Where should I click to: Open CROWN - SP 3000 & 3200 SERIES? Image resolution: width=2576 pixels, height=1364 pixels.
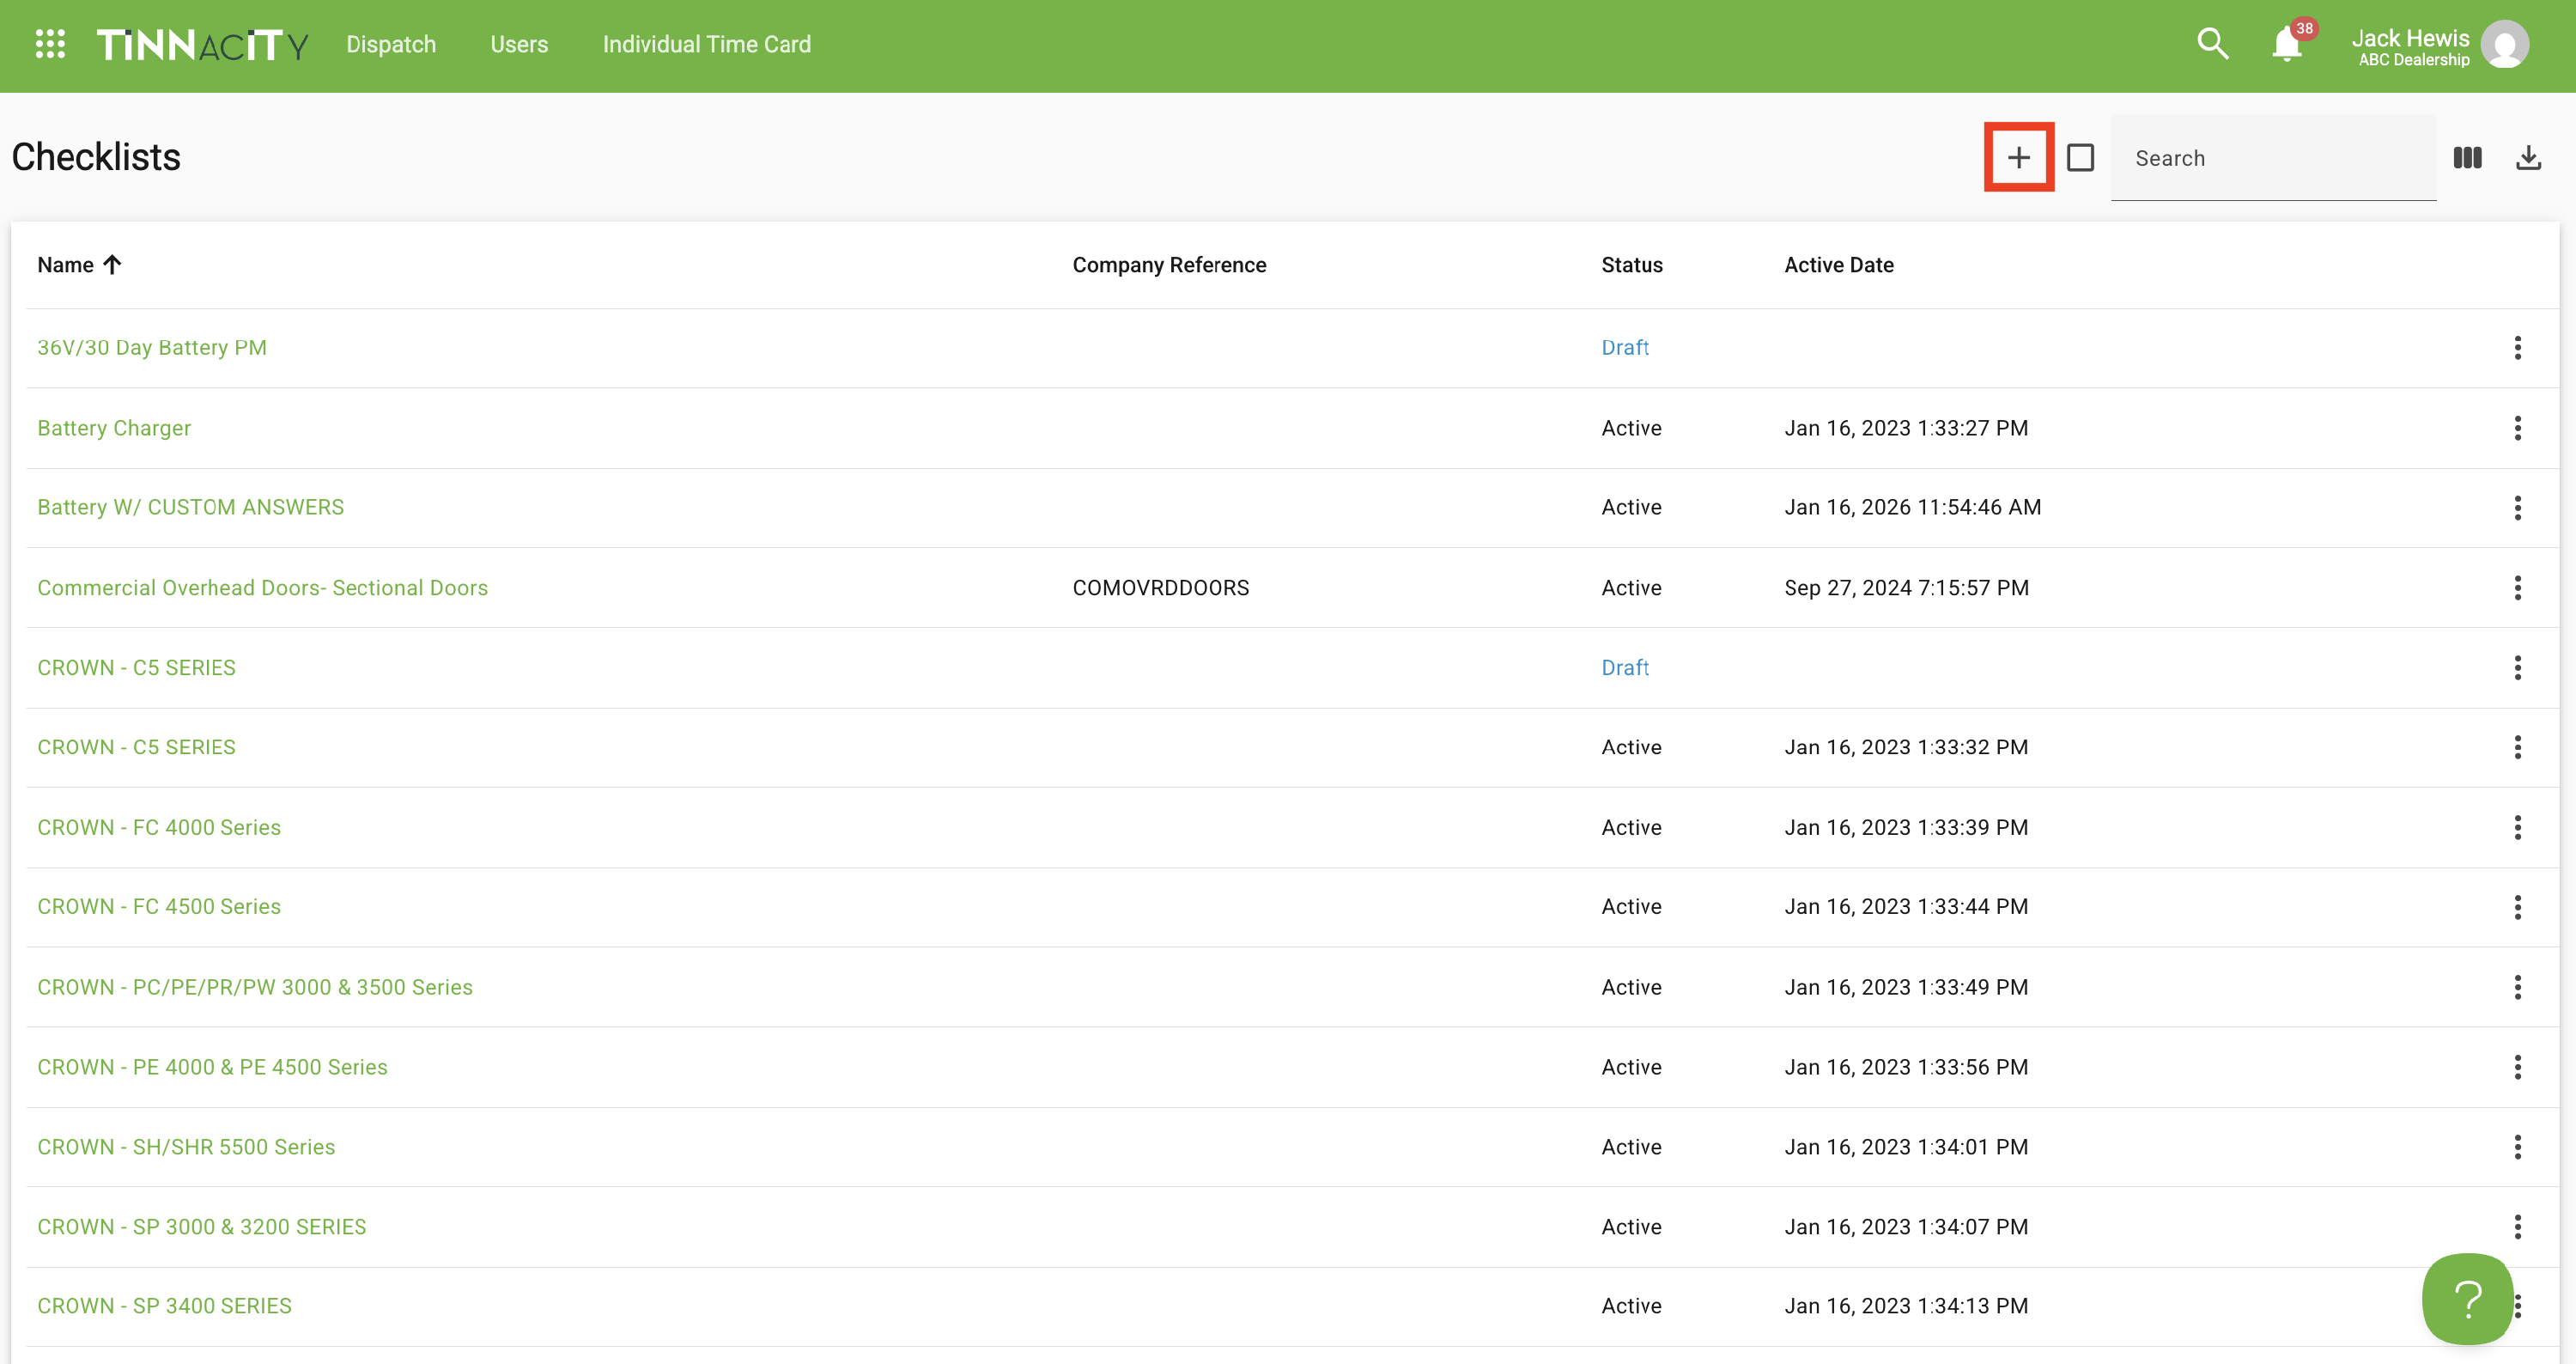pyautogui.click(x=202, y=1227)
